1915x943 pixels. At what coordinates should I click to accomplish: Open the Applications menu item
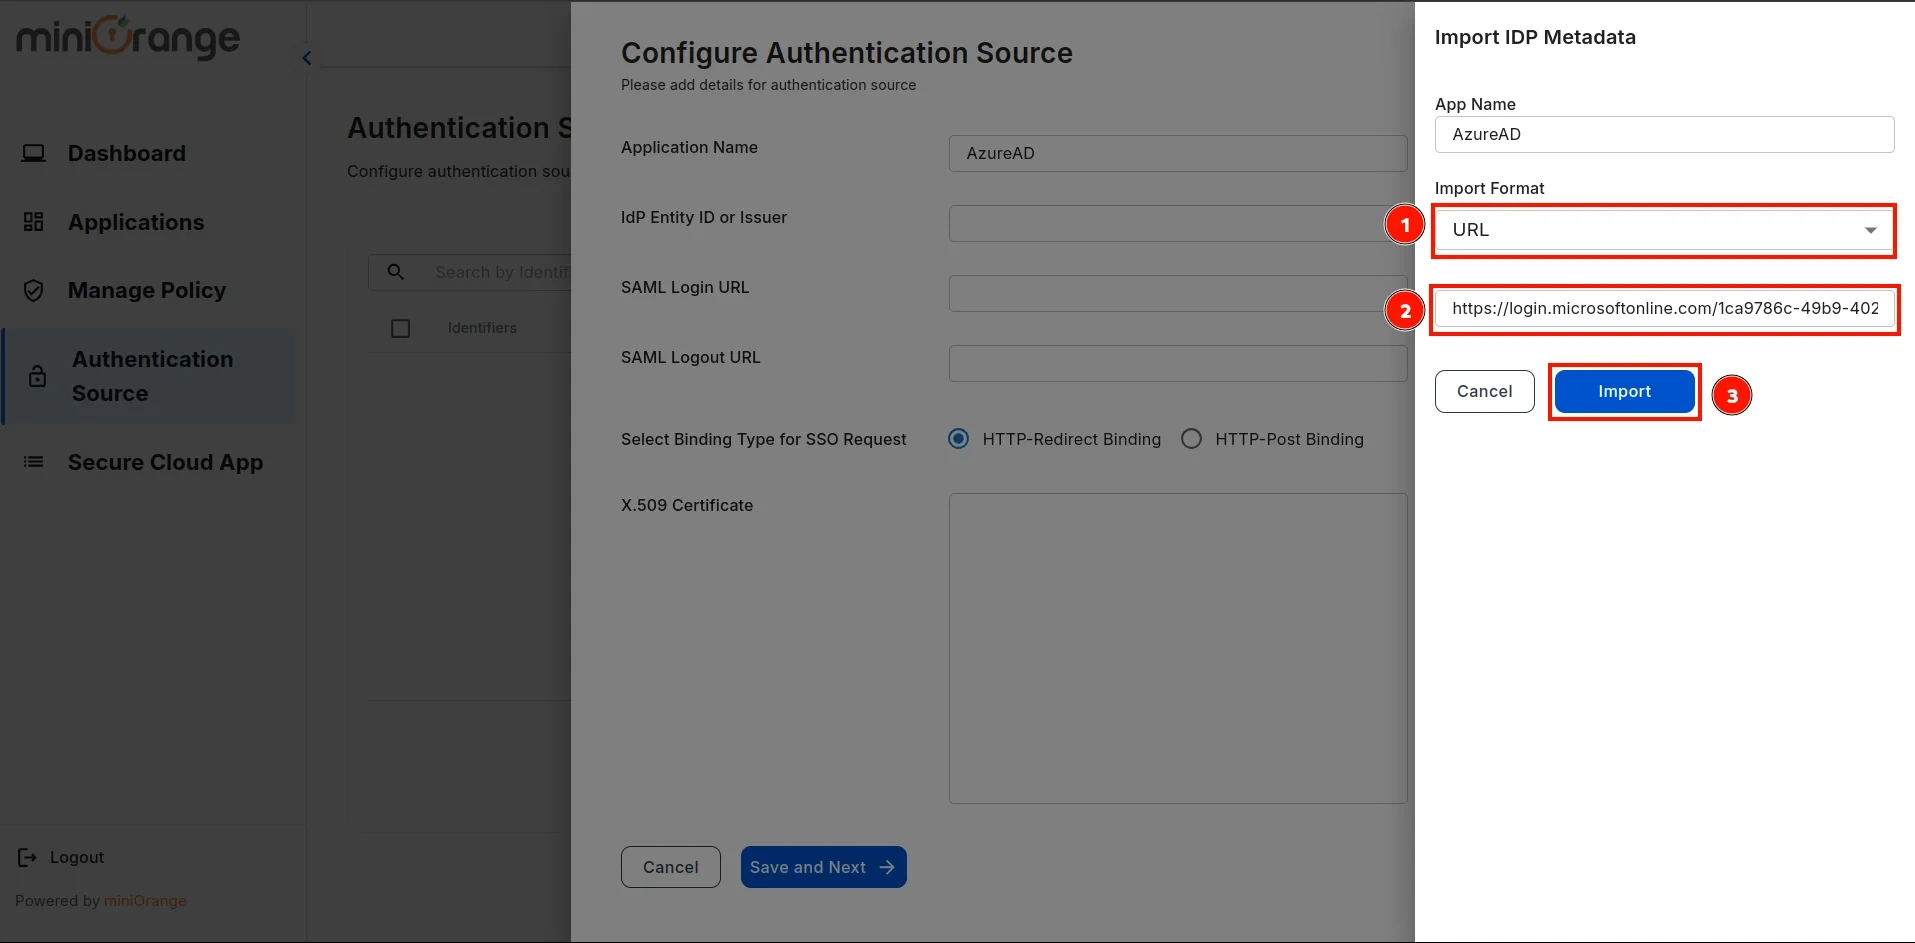click(136, 222)
